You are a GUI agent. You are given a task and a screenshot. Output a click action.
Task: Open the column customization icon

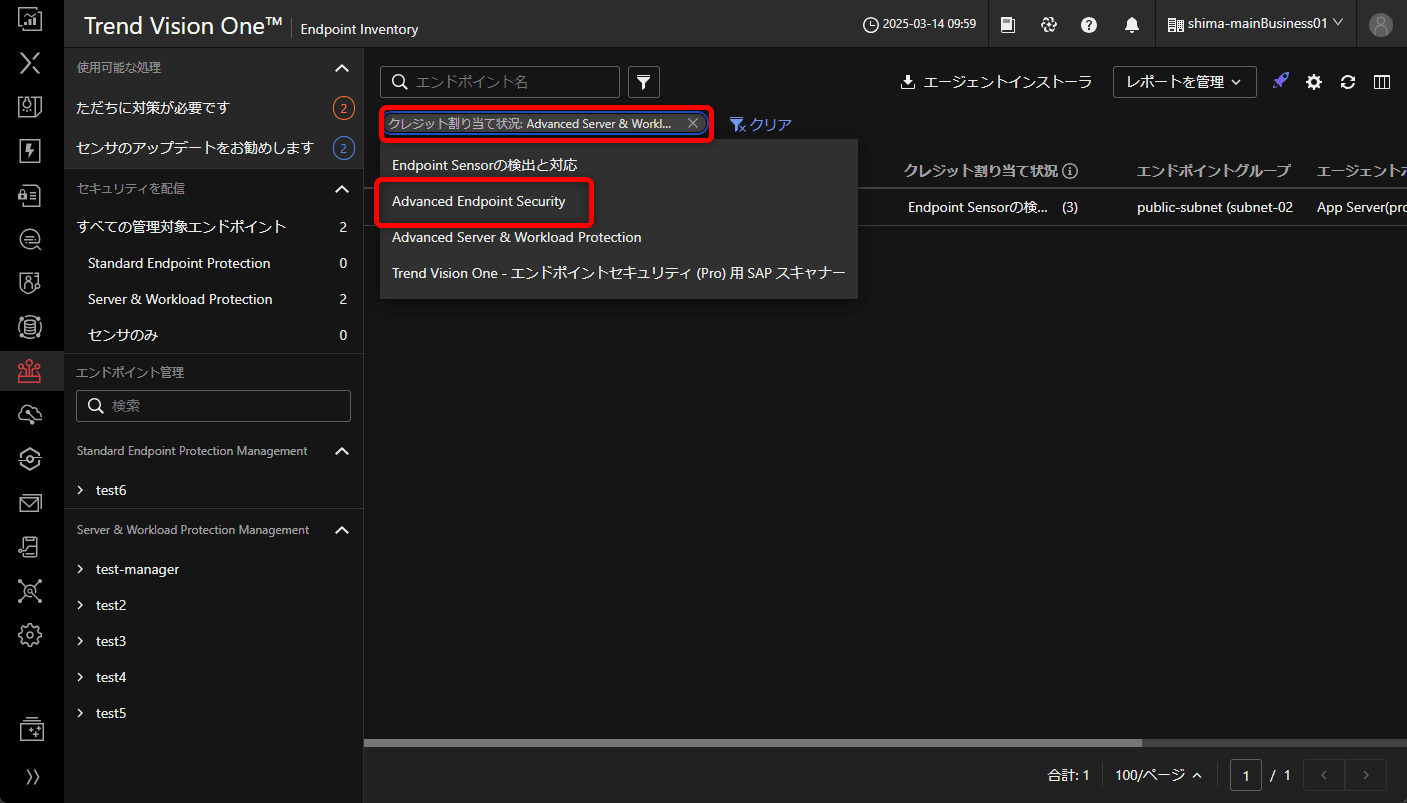click(1382, 82)
